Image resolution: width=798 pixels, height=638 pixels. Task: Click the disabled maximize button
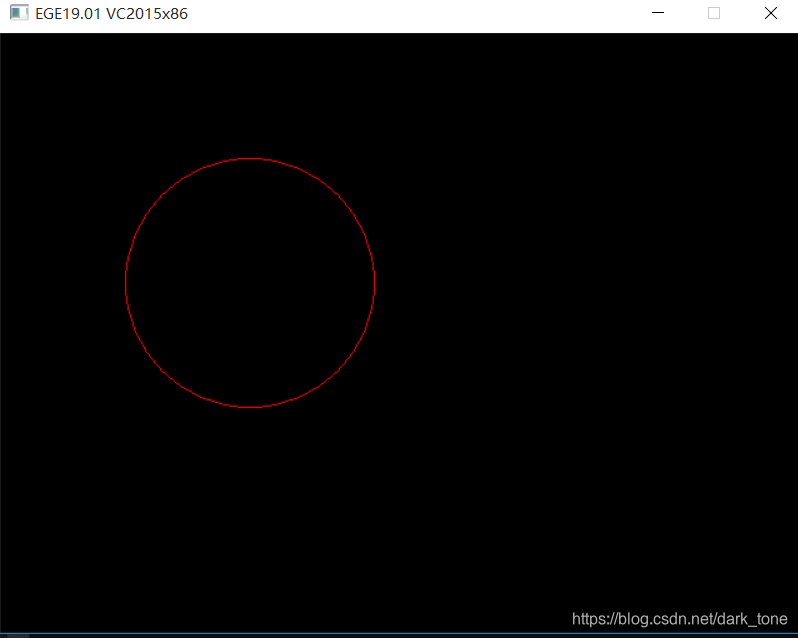(x=714, y=13)
